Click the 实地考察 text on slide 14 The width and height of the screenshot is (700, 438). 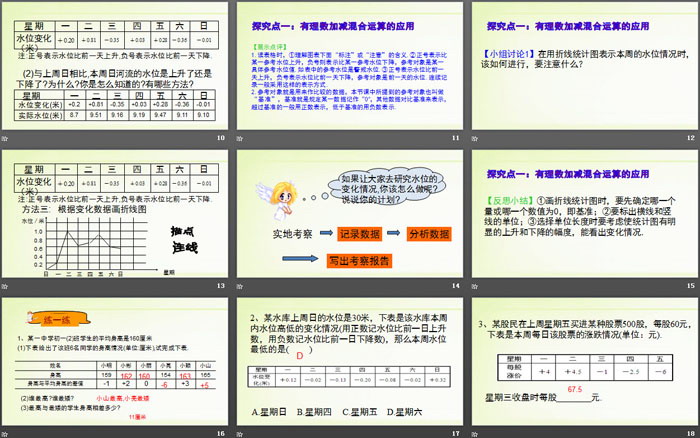292,234
